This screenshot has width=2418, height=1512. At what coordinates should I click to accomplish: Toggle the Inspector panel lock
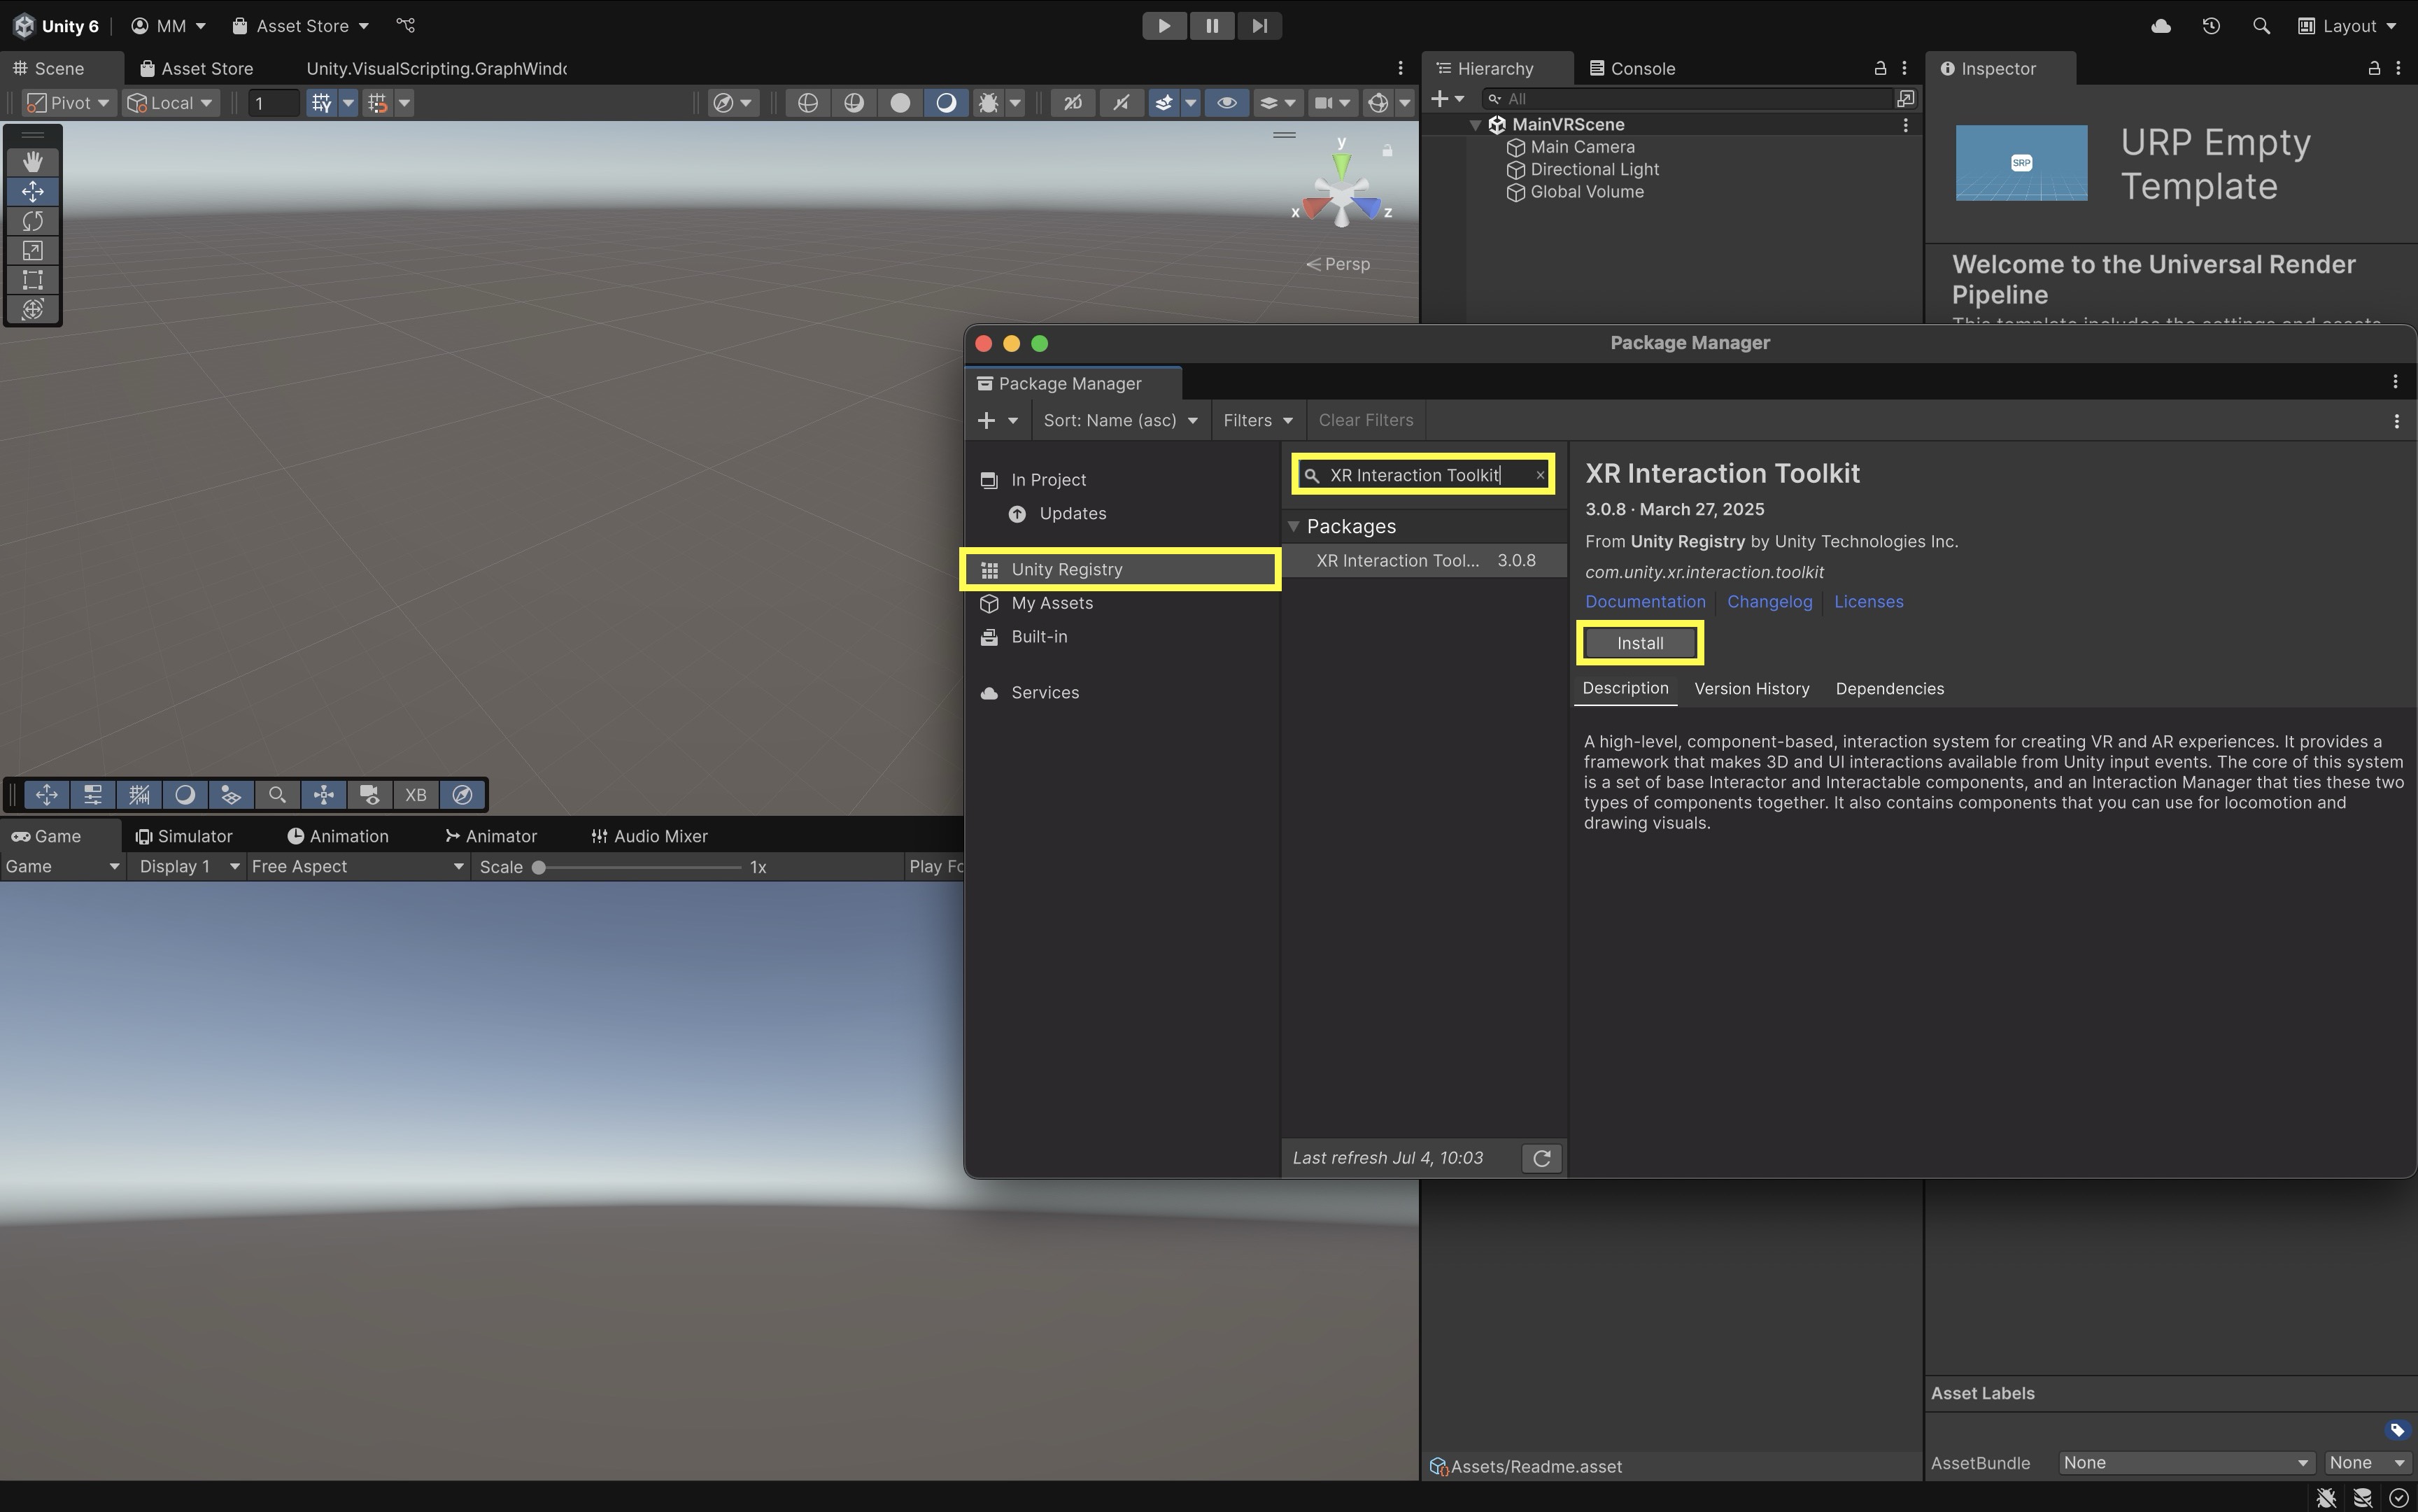2373,68
